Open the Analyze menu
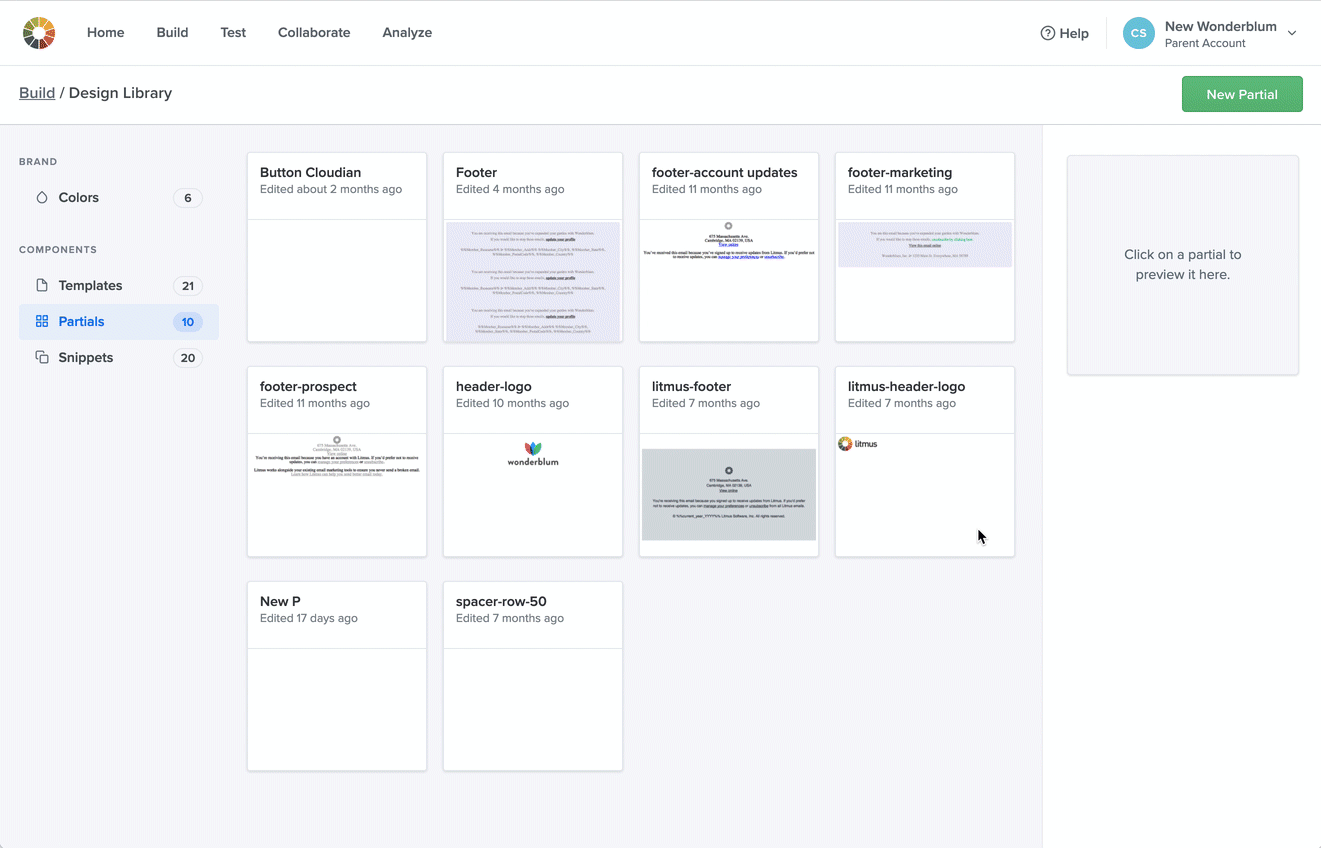This screenshot has width=1321, height=848. 407,33
